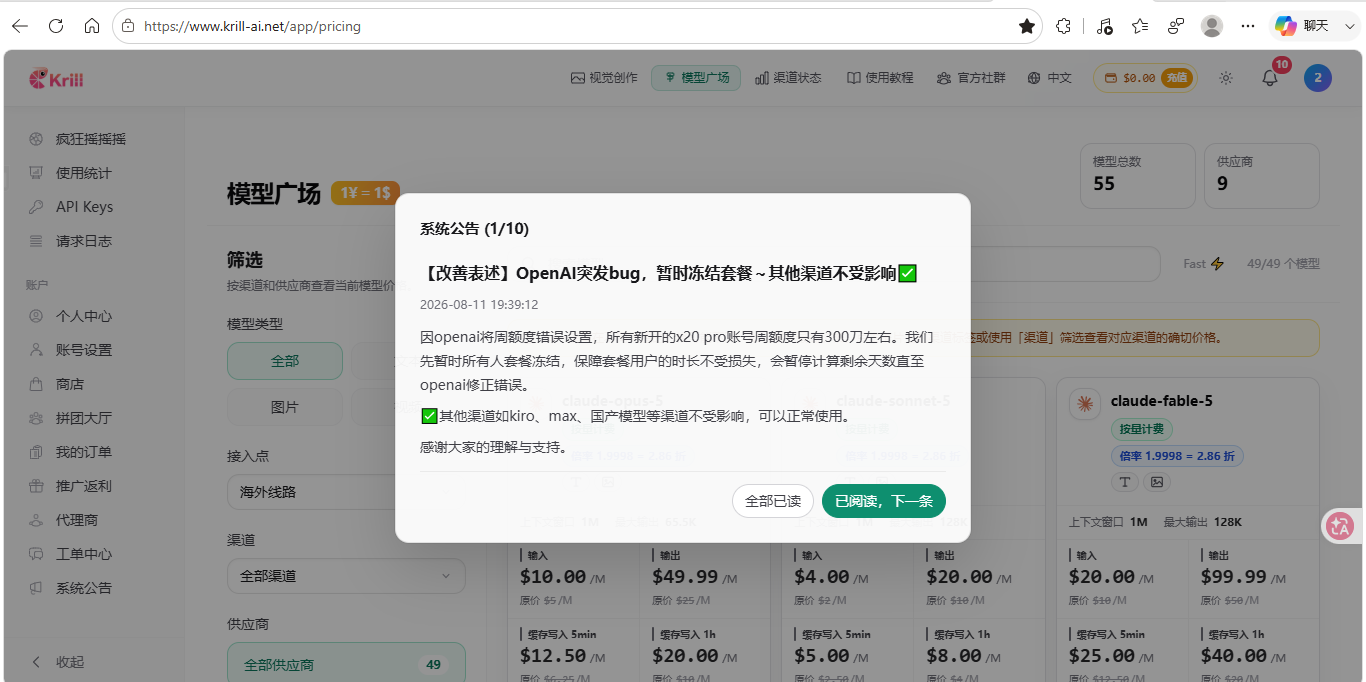The width and height of the screenshot is (1366, 682).
Task: Click the pink translate floating icon
Action: pos(1340,525)
